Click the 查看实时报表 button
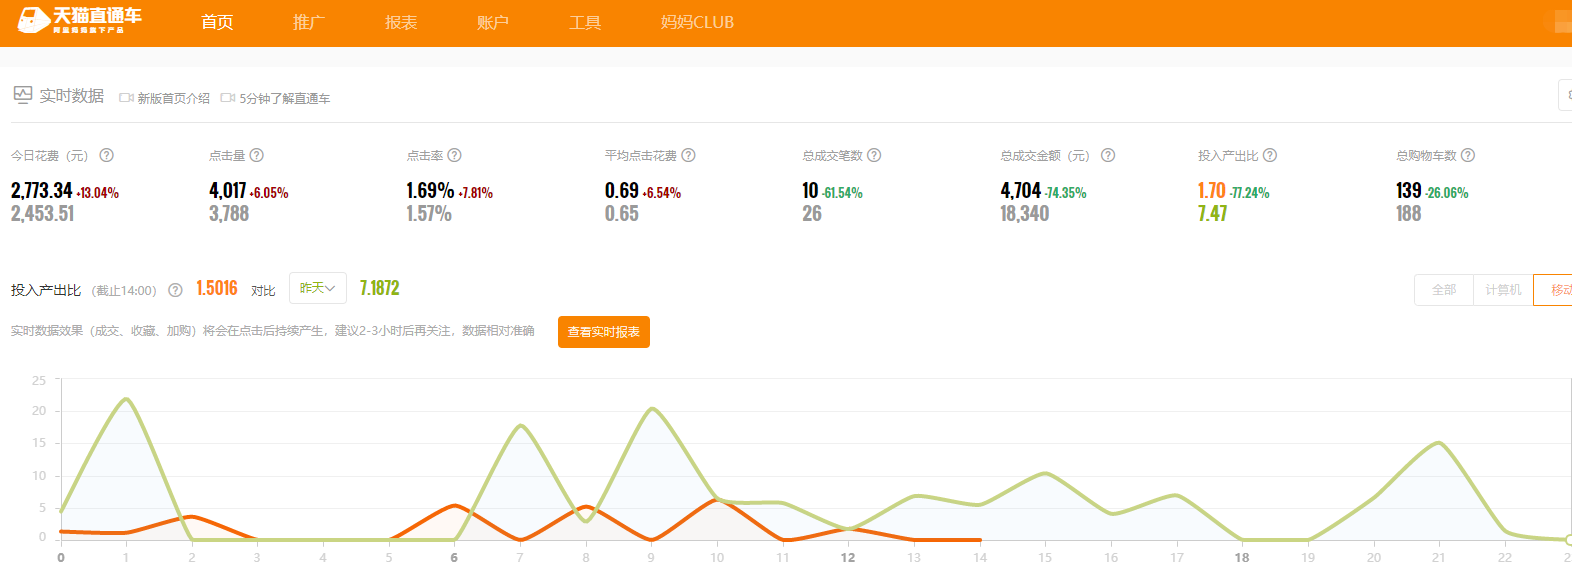Image resolution: width=1572 pixels, height=579 pixels. click(604, 332)
